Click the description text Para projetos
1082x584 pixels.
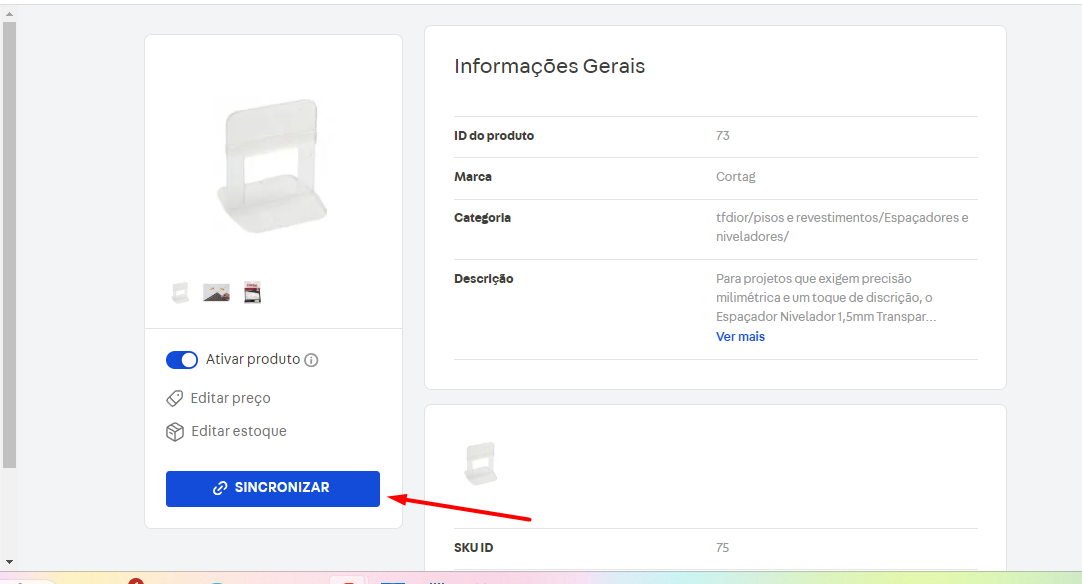click(x=826, y=298)
